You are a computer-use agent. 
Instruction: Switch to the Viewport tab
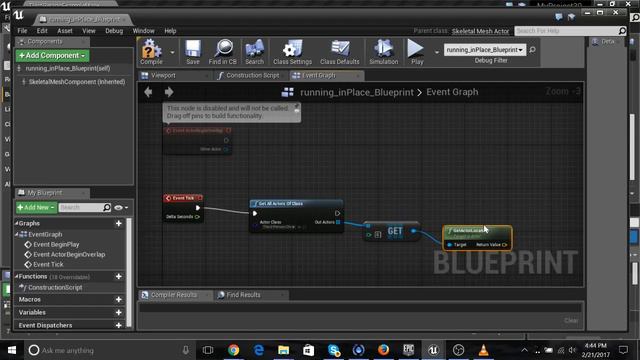175,76
